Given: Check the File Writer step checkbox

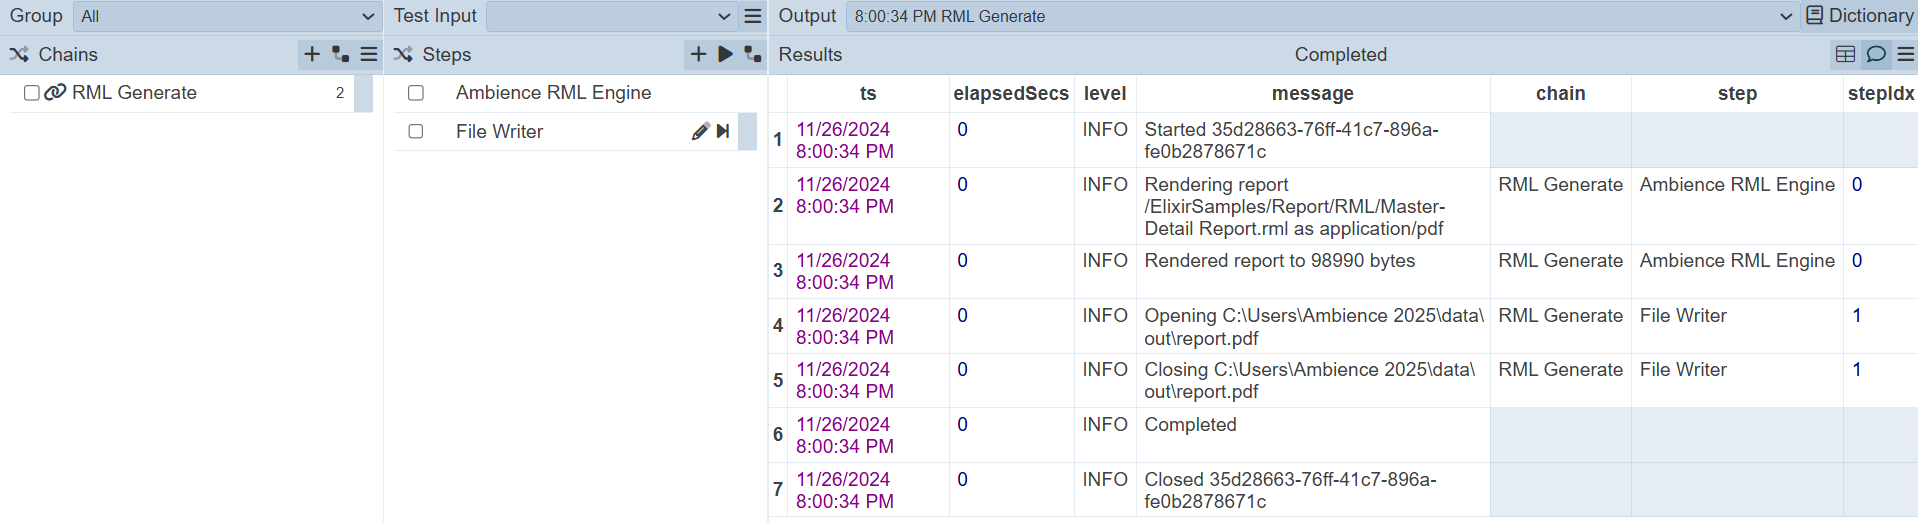Looking at the screenshot, I should (416, 132).
